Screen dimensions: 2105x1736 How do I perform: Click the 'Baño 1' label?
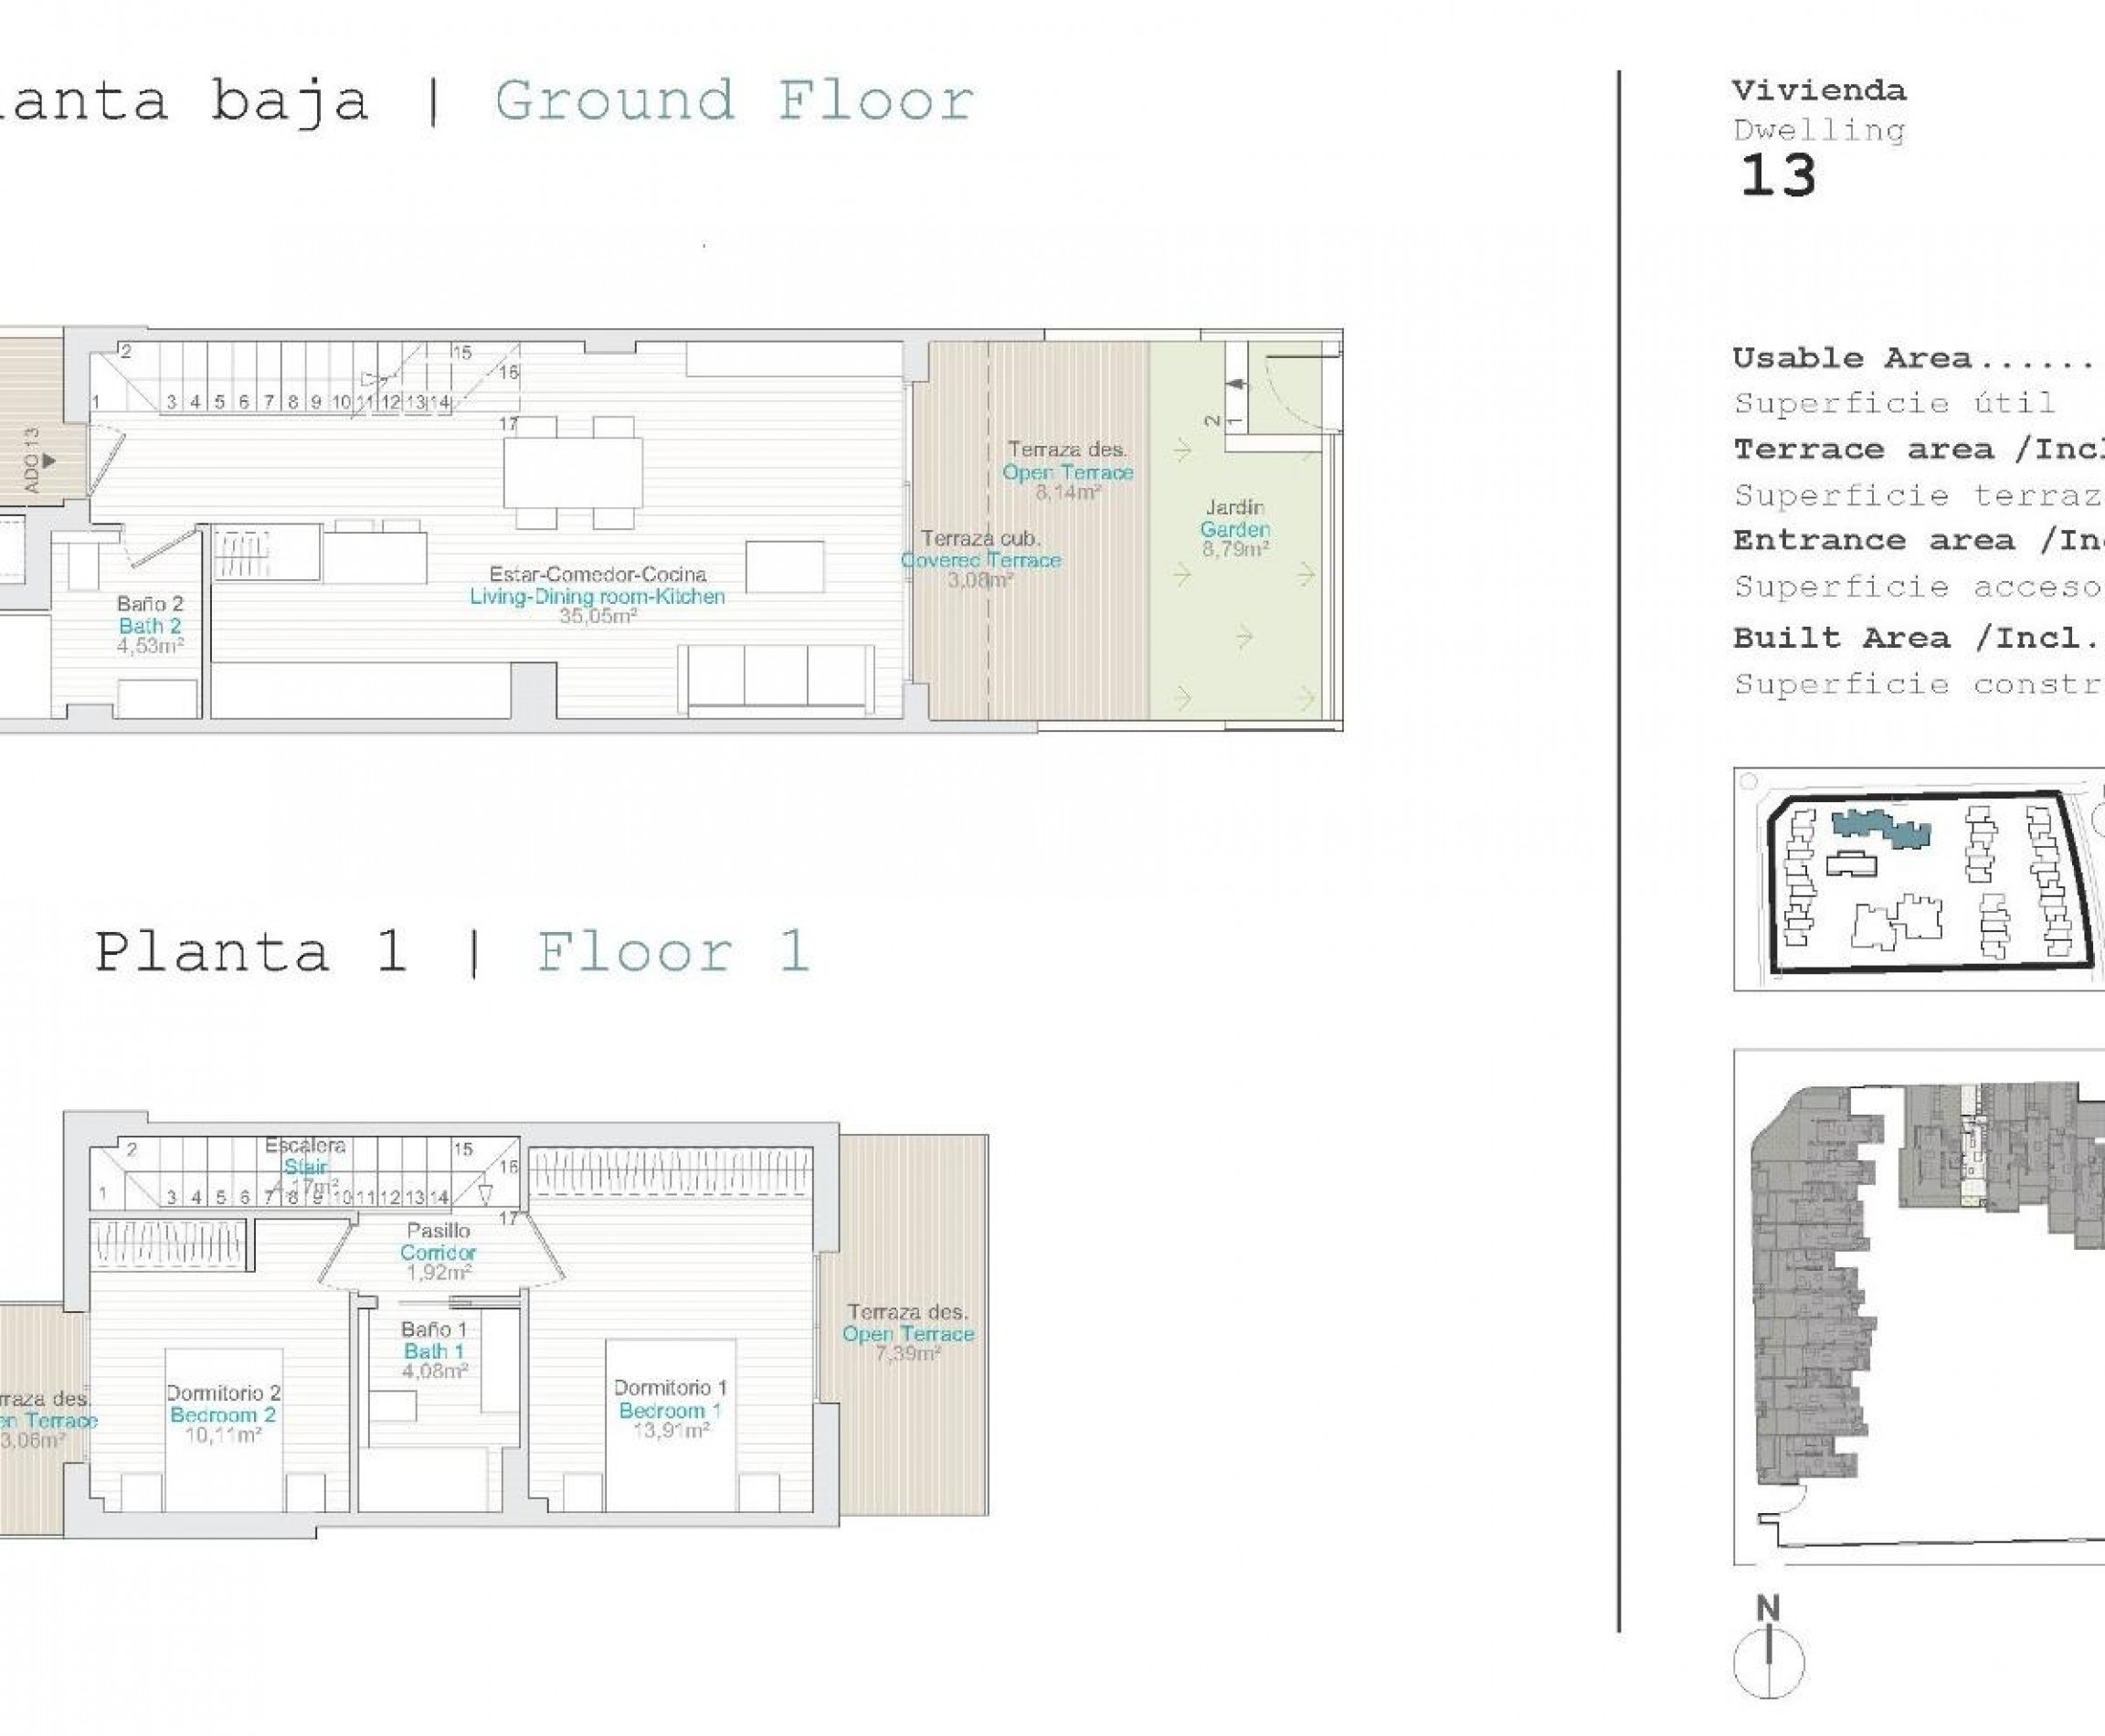pos(434,1330)
